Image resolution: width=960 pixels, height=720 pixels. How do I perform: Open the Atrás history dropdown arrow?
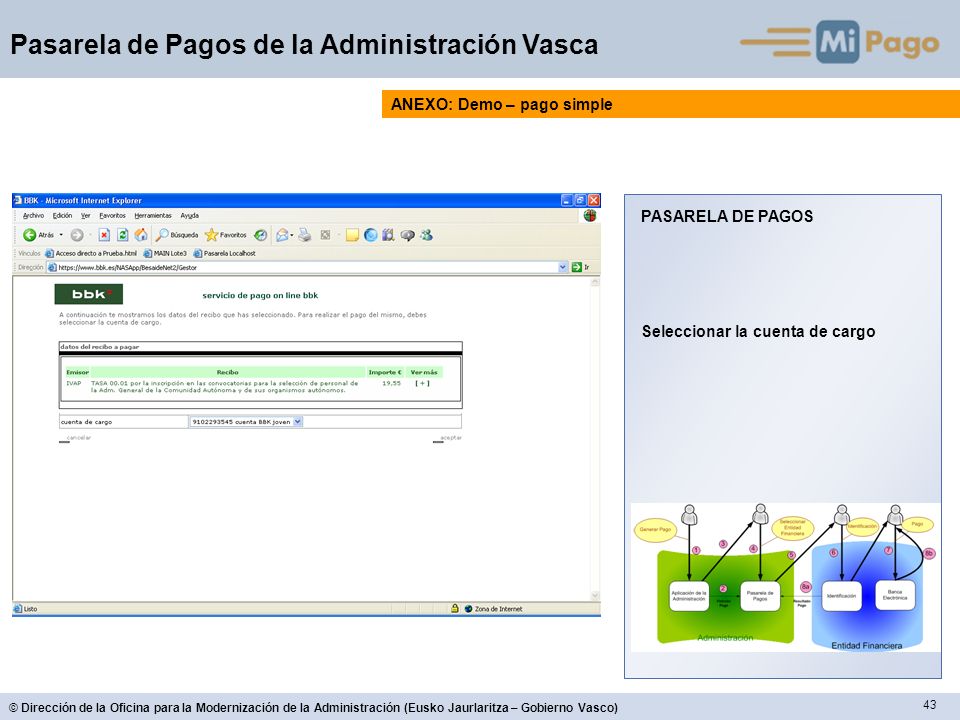tap(61, 234)
